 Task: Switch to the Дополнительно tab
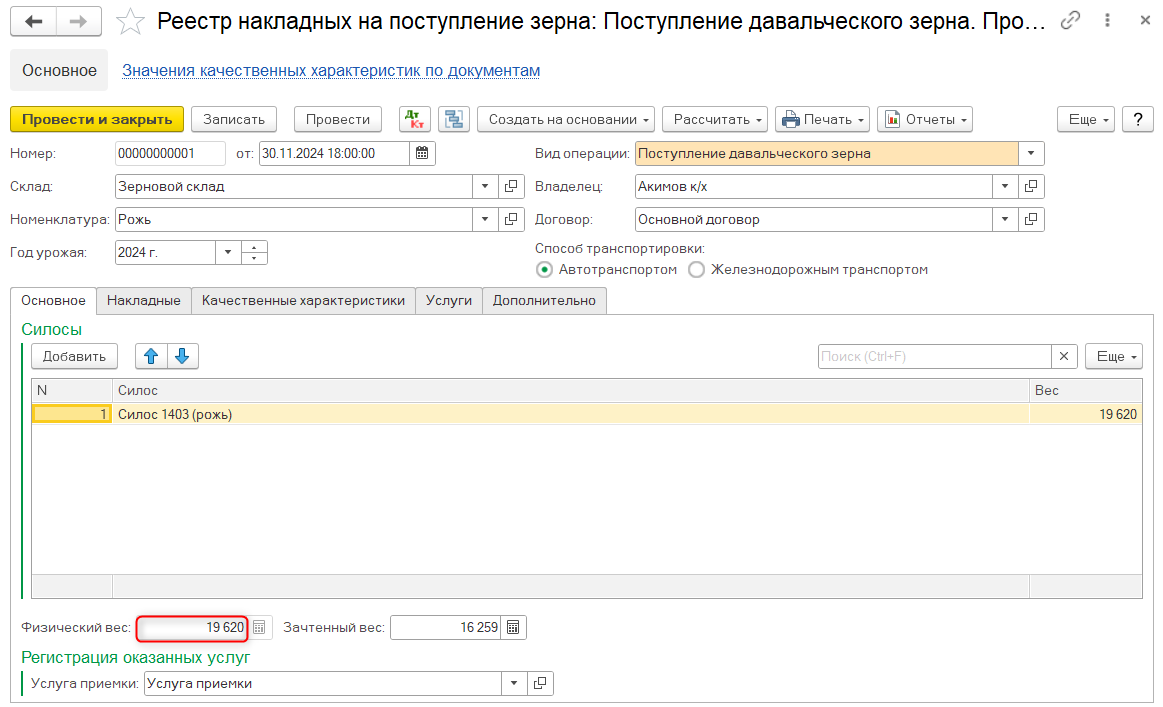click(x=544, y=300)
